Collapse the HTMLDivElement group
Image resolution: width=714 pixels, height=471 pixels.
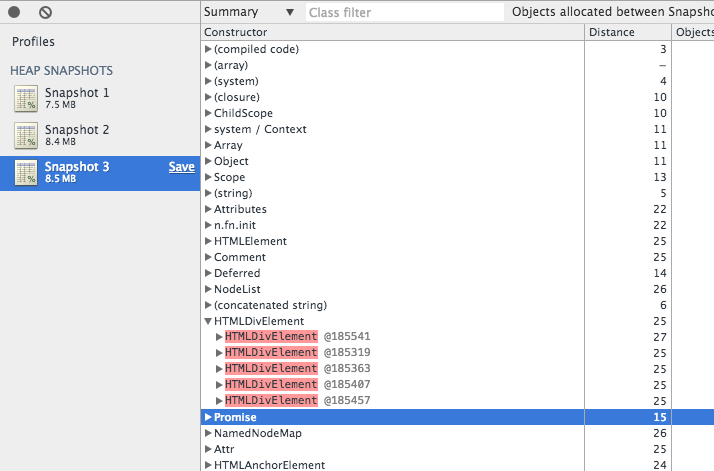click(x=208, y=321)
